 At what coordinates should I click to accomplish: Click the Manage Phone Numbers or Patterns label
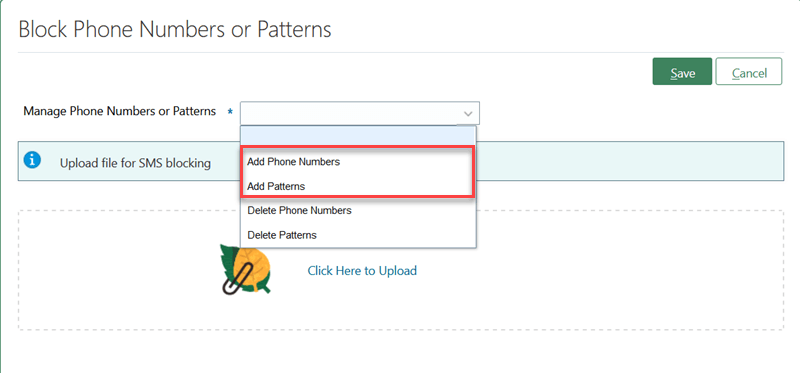point(120,111)
